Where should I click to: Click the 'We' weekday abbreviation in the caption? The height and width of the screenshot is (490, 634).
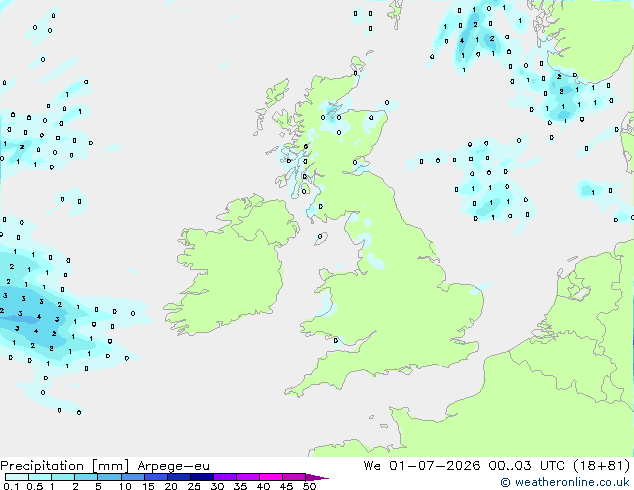click(372, 465)
